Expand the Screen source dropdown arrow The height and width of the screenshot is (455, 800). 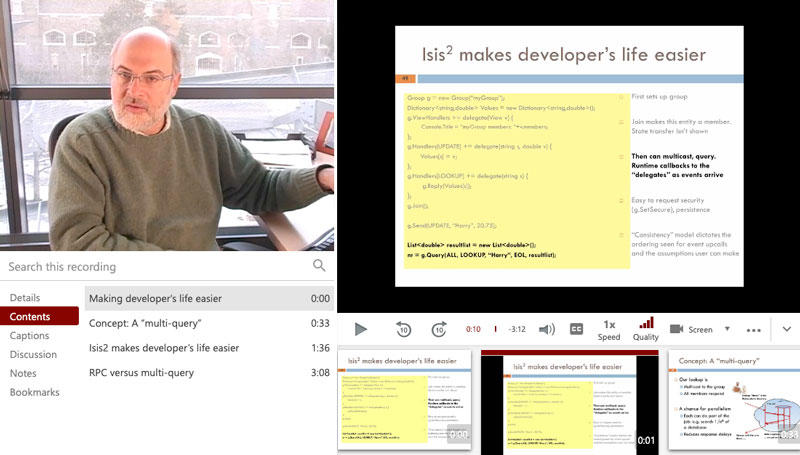[727, 329]
